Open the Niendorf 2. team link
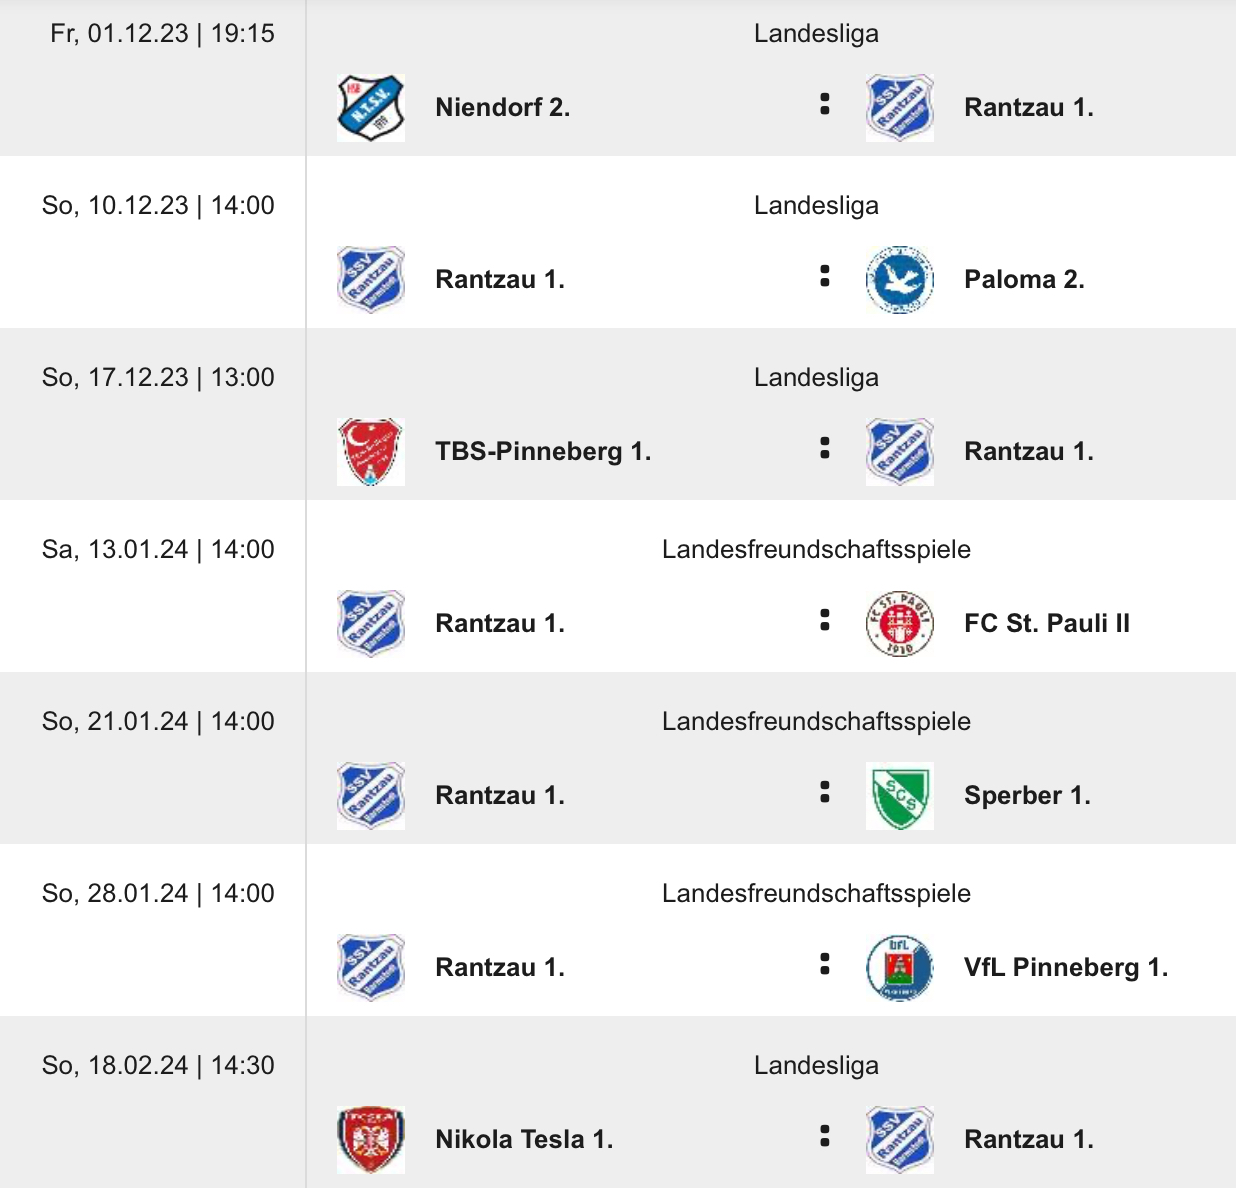The width and height of the screenshot is (1236, 1188). (502, 107)
